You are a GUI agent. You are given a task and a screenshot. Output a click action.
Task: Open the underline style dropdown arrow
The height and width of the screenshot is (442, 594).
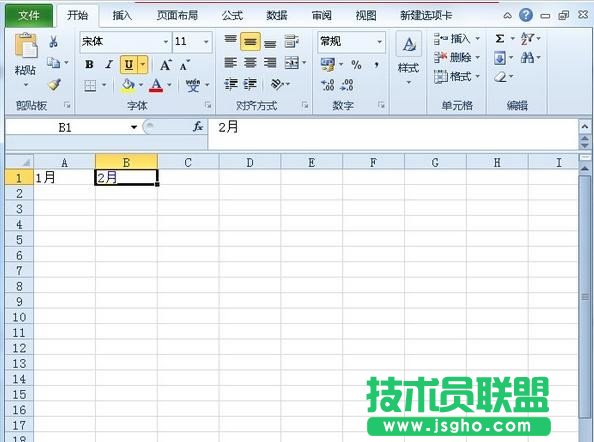click(x=143, y=65)
